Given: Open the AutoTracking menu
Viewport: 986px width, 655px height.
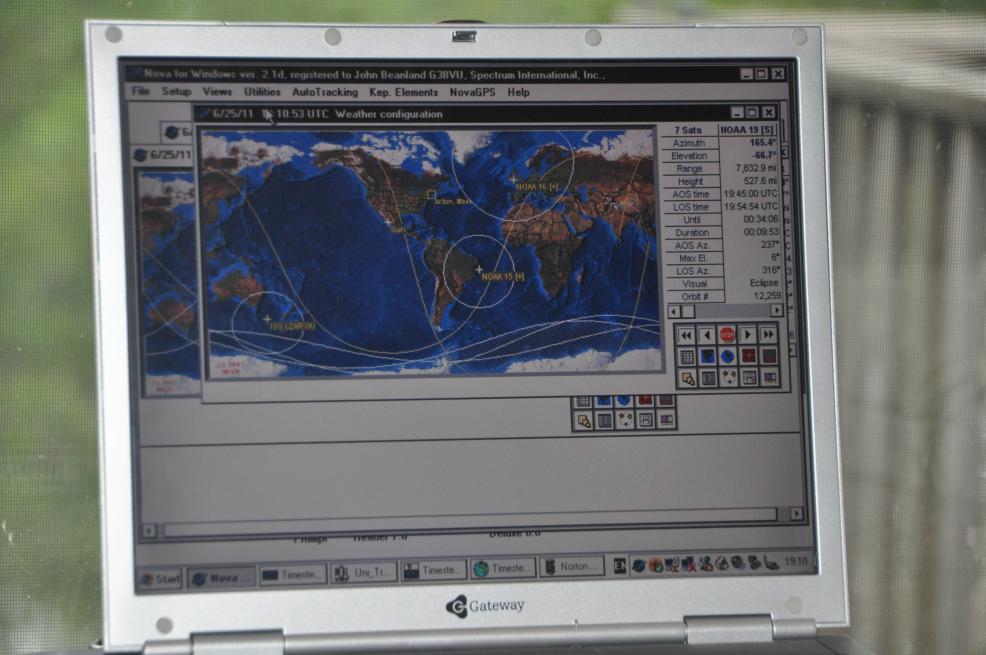Looking at the screenshot, I should click(x=324, y=92).
